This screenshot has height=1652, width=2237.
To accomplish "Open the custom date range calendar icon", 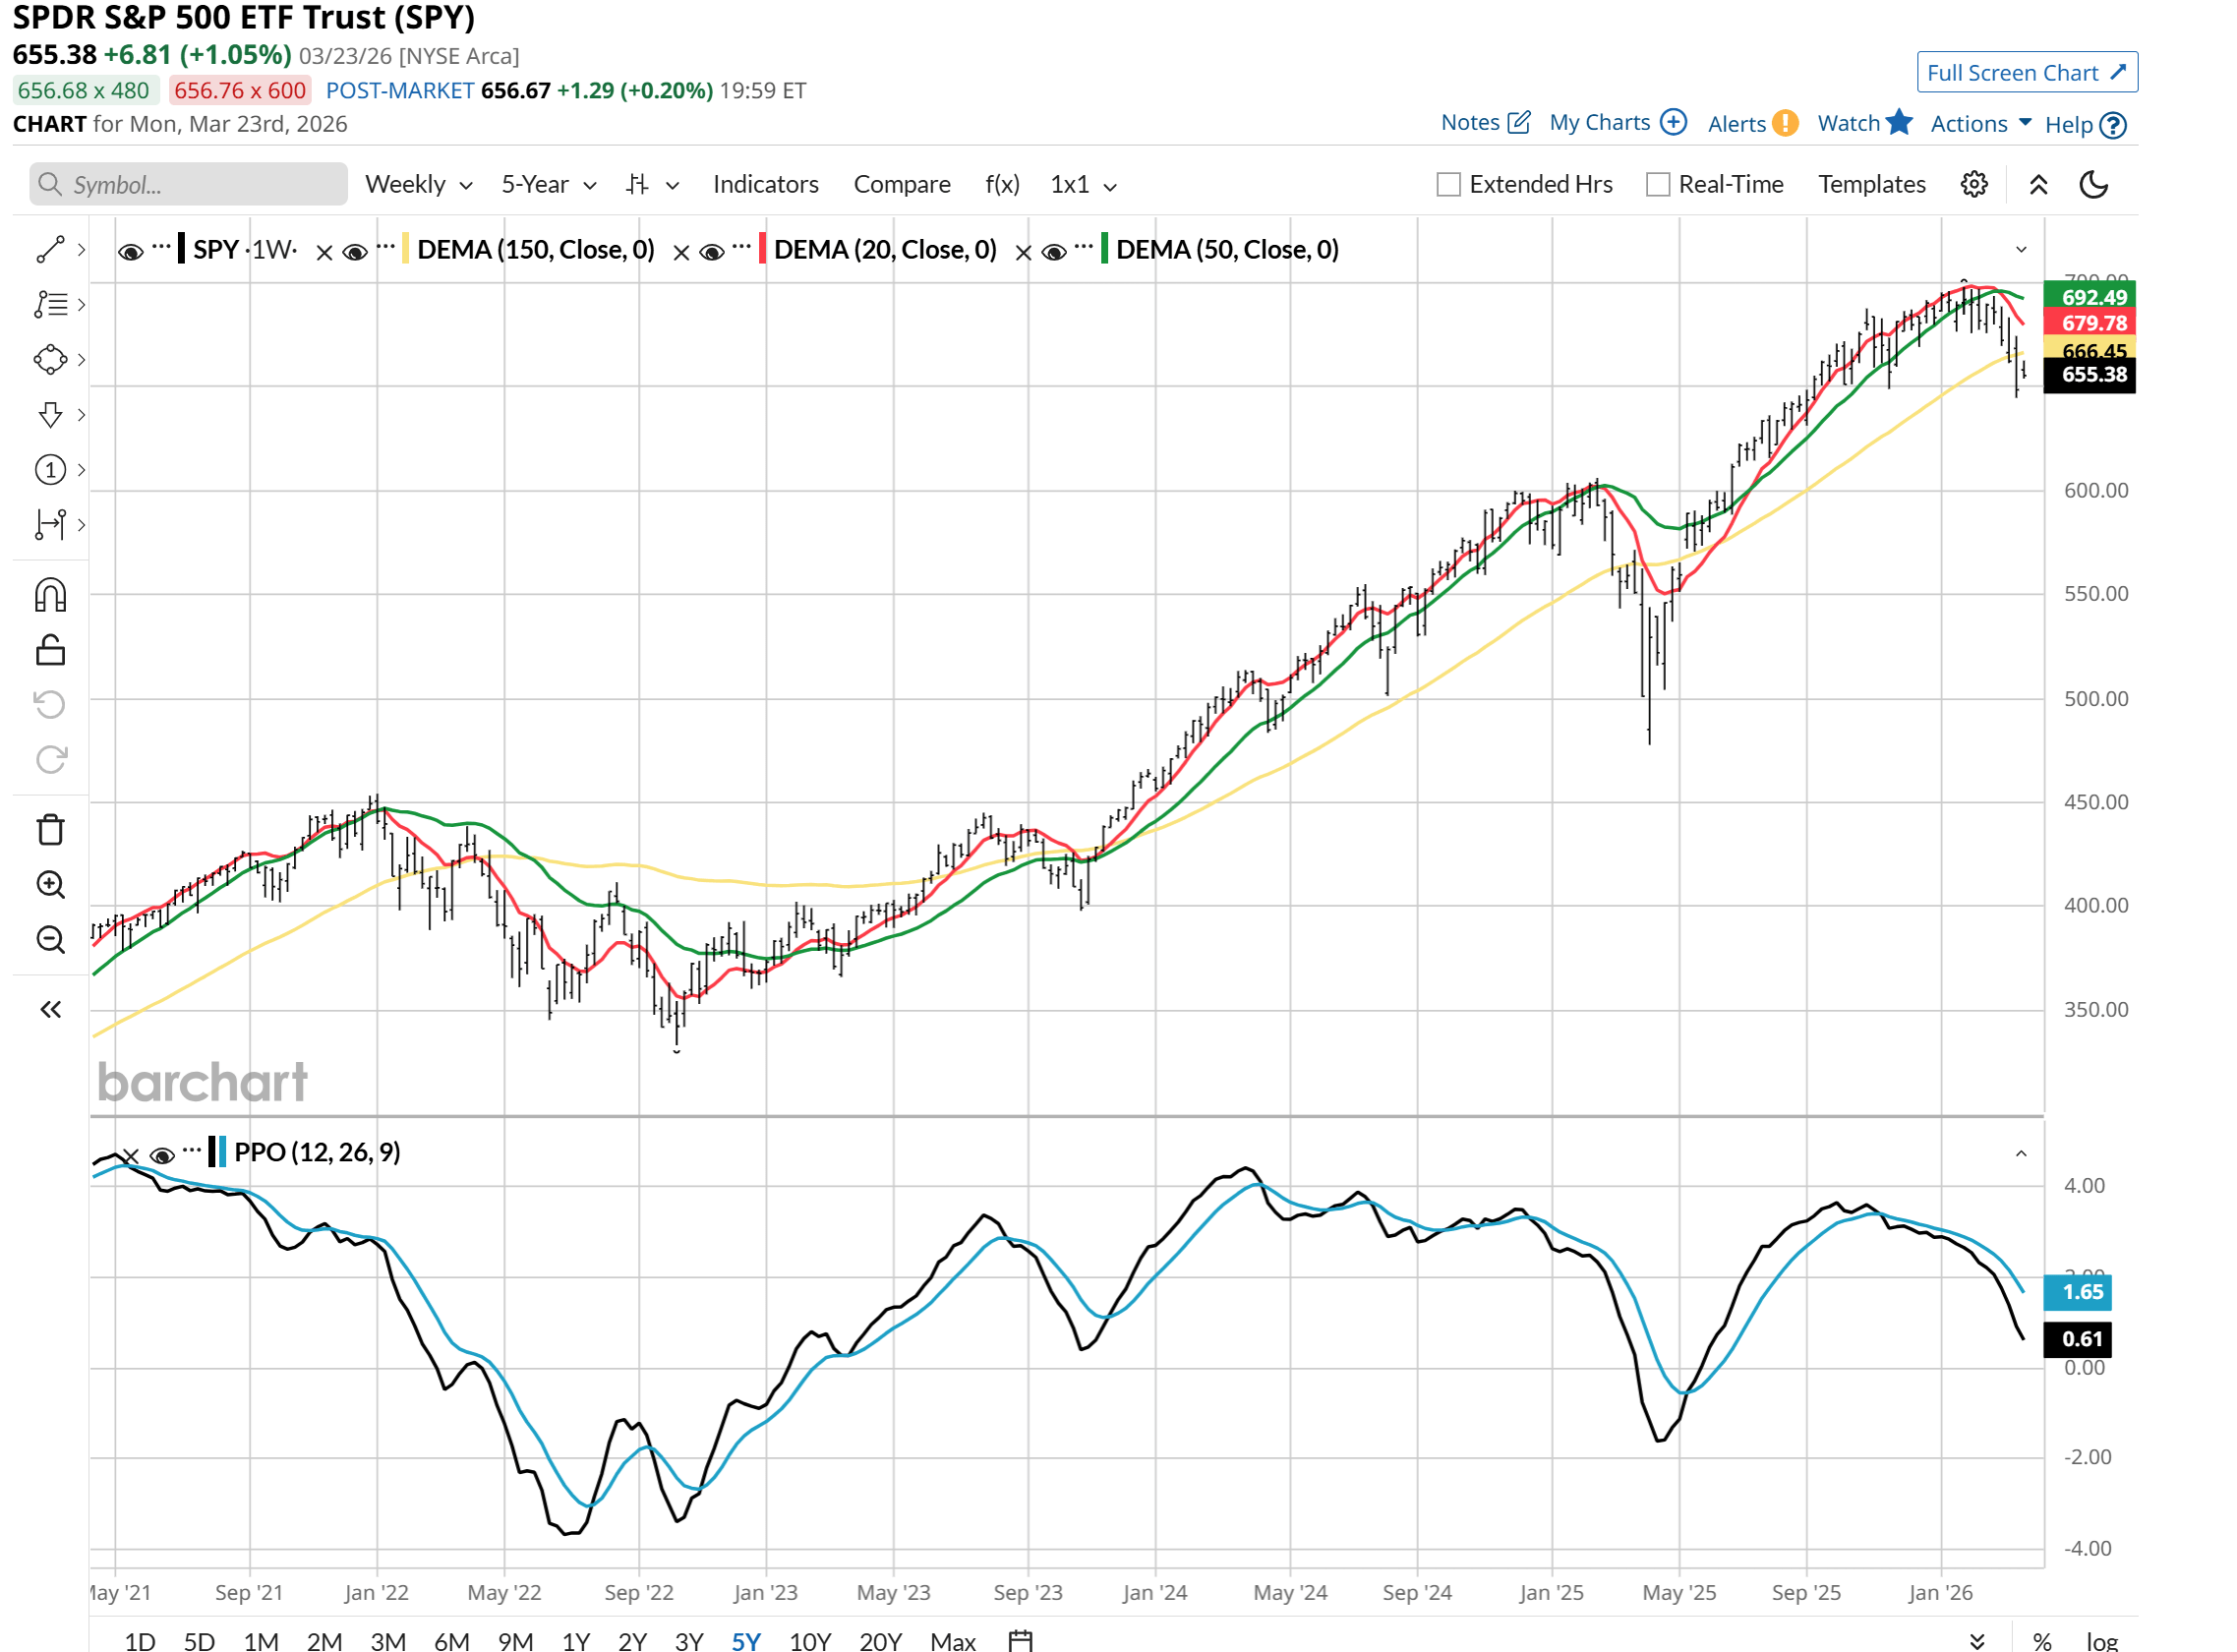I will click(x=1020, y=1641).
